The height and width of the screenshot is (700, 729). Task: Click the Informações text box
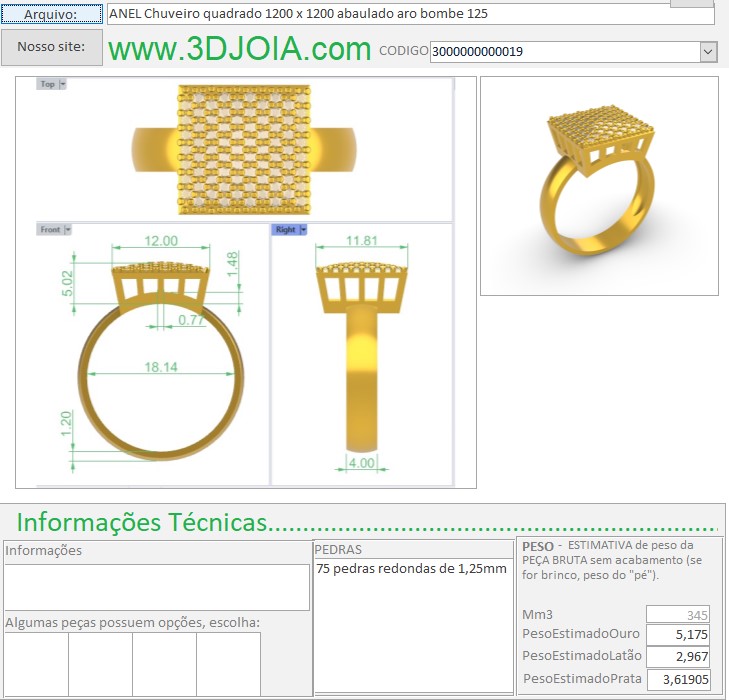coord(157,587)
